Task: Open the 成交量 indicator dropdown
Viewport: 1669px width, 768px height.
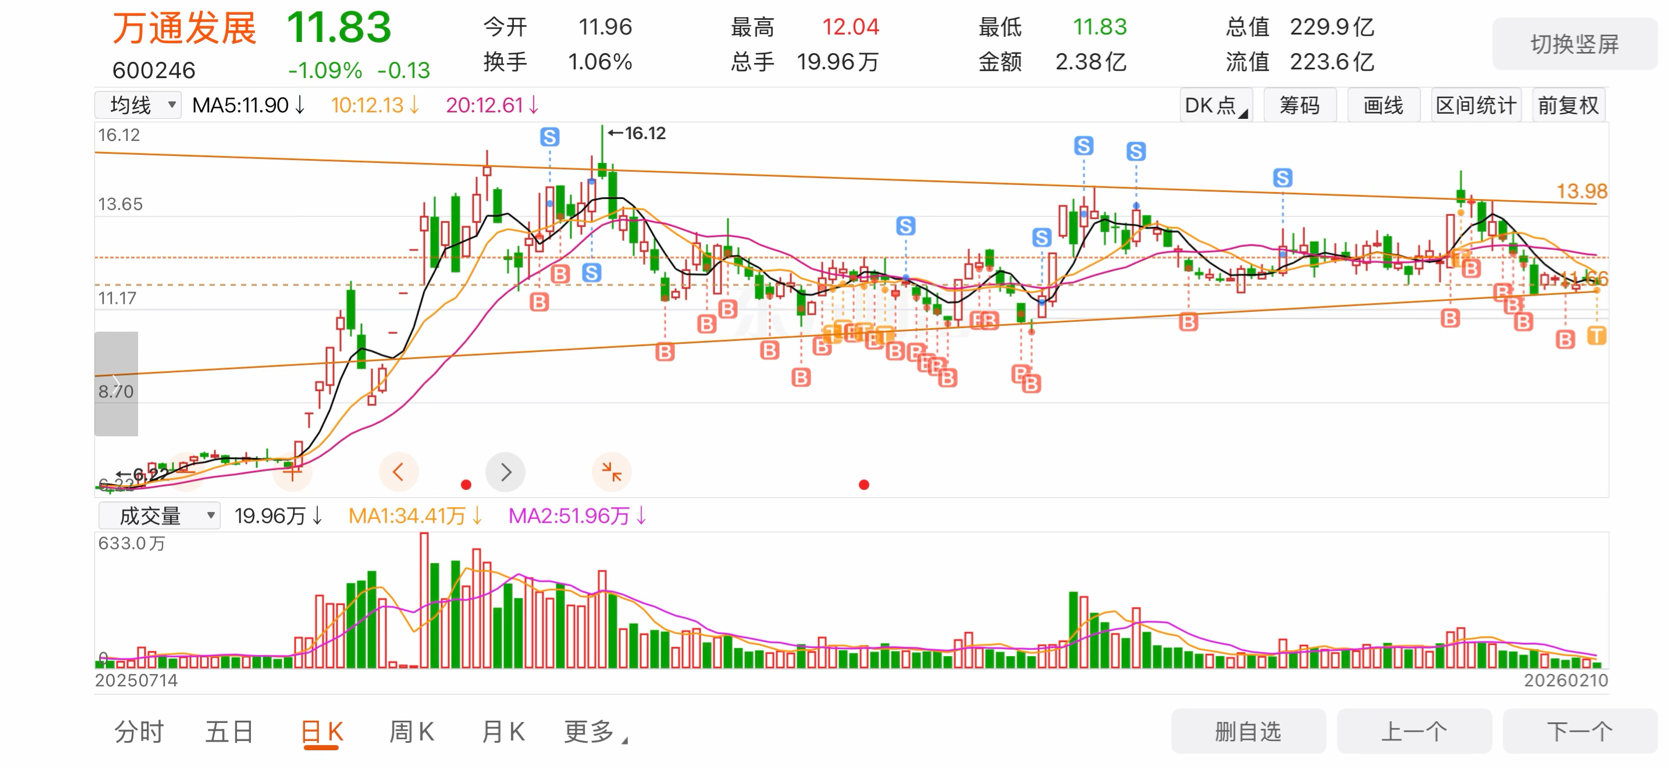Action: [158, 516]
